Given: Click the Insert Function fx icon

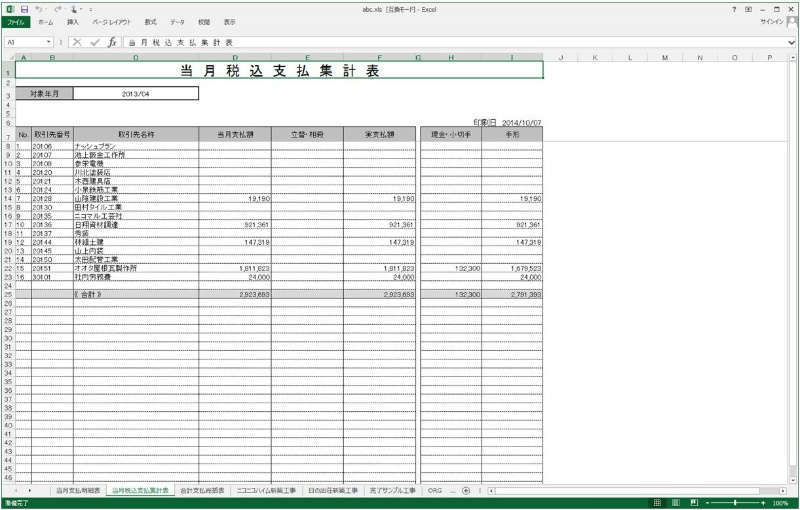Looking at the screenshot, I should click(112, 43).
